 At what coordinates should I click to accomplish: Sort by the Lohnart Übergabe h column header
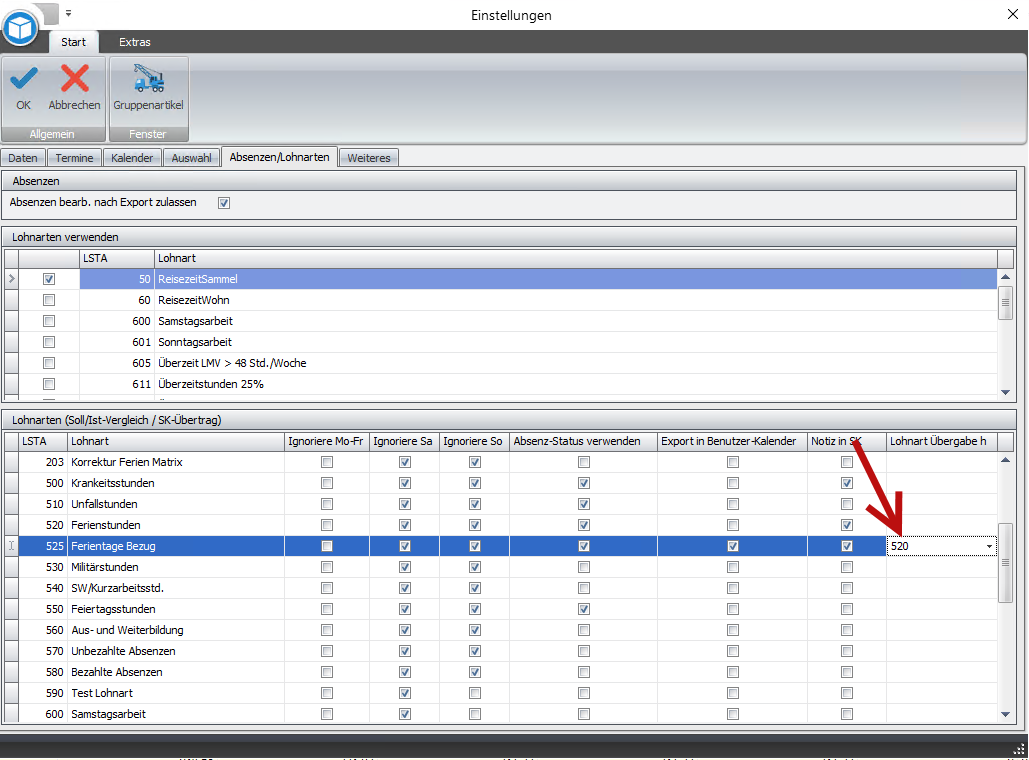pos(940,441)
